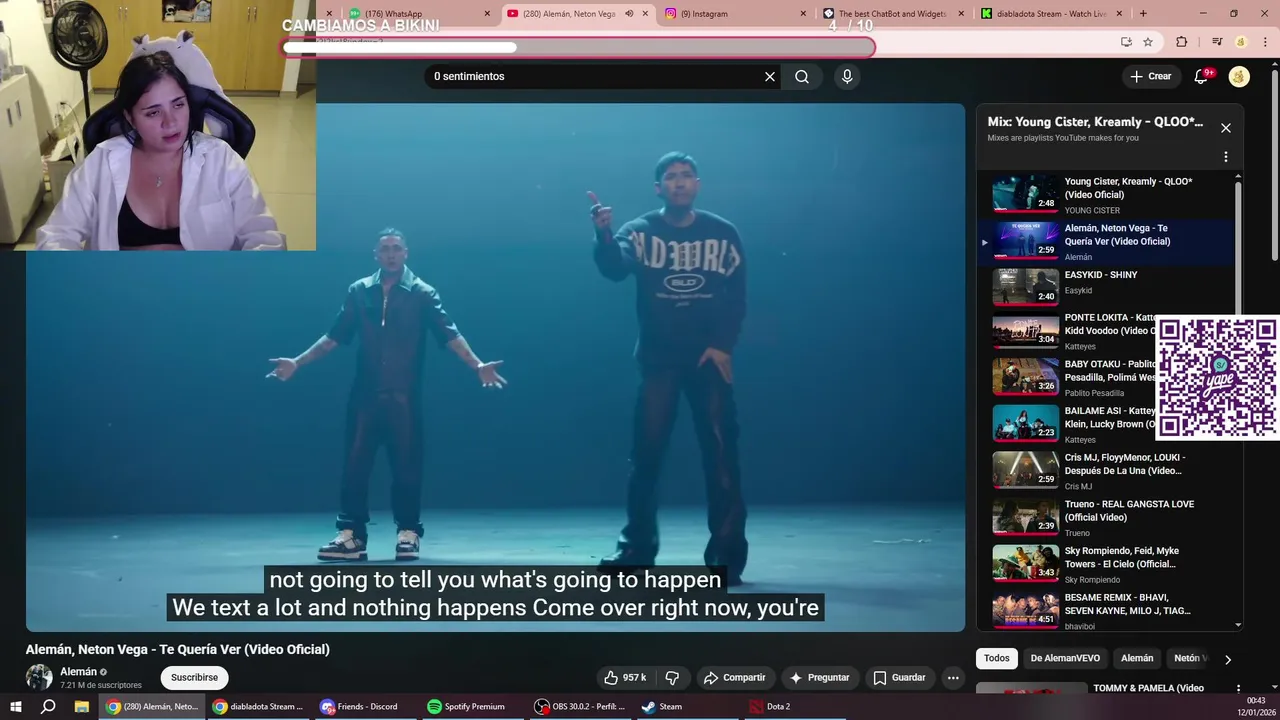Click the Compartir button
Image resolution: width=1280 pixels, height=720 pixels.
click(x=734, y=678)
